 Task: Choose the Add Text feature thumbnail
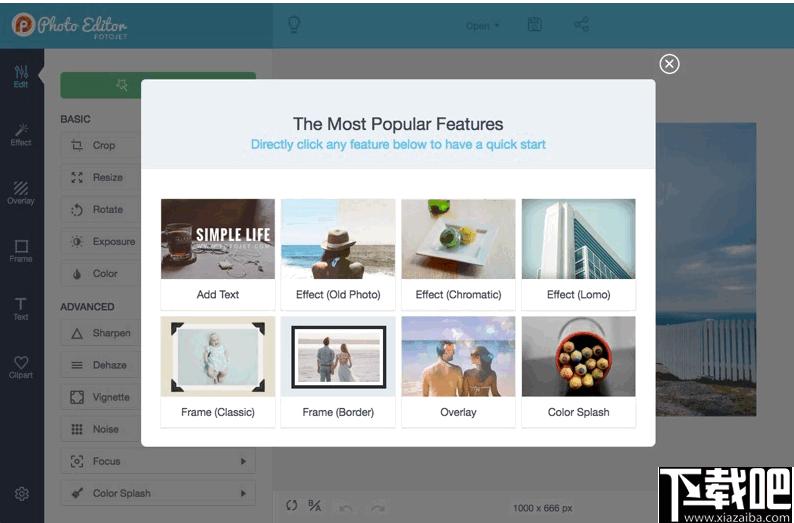pyautogui.click(x=218, y=239)
